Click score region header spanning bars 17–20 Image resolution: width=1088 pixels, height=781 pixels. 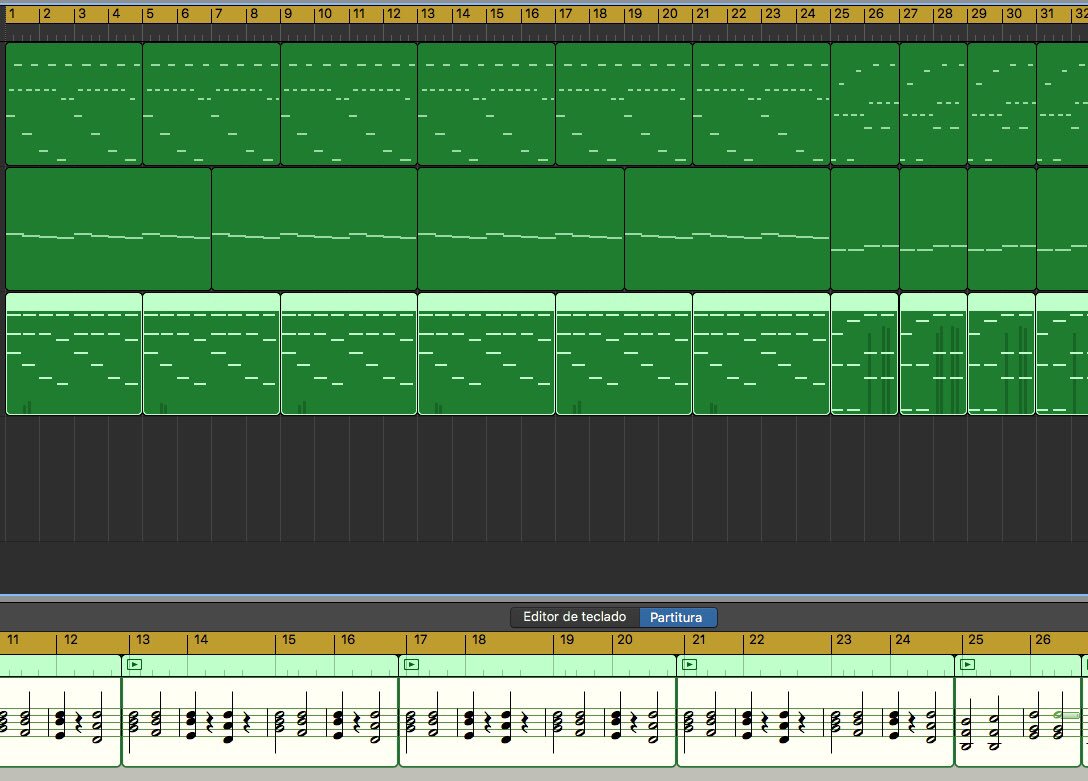coord(538,665)
